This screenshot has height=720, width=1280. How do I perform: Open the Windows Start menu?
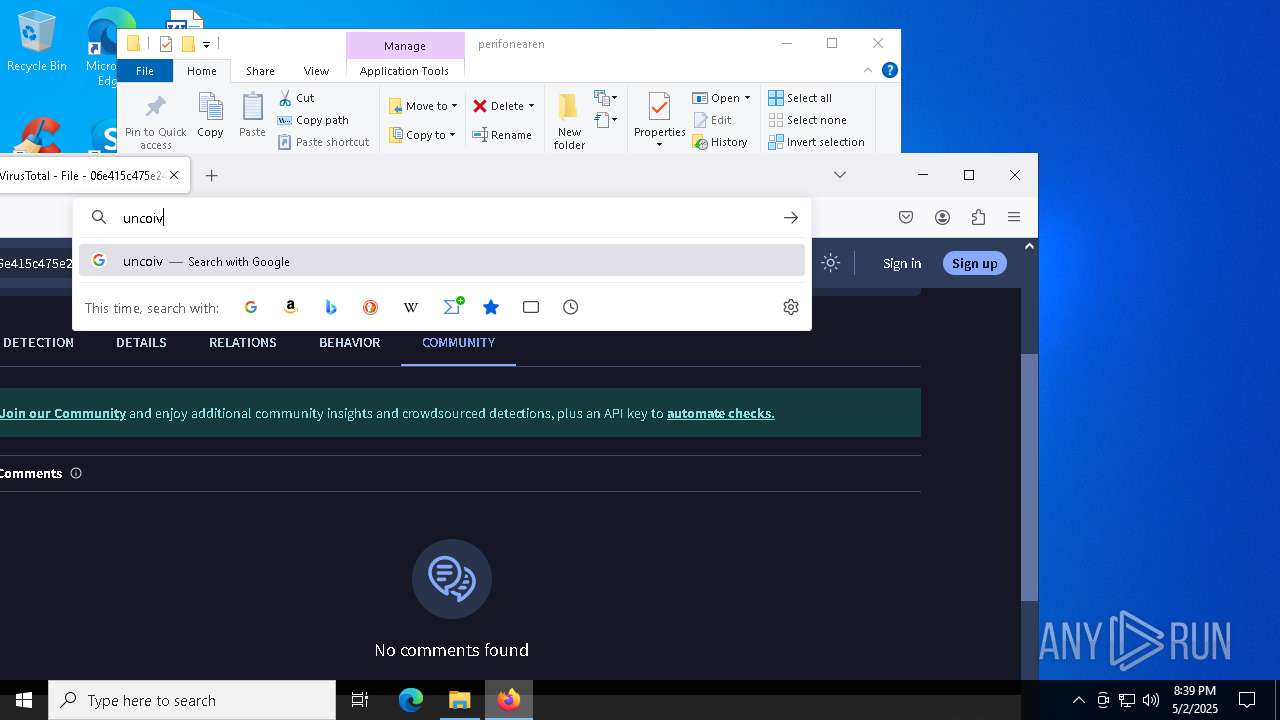(x=24, y=700)
